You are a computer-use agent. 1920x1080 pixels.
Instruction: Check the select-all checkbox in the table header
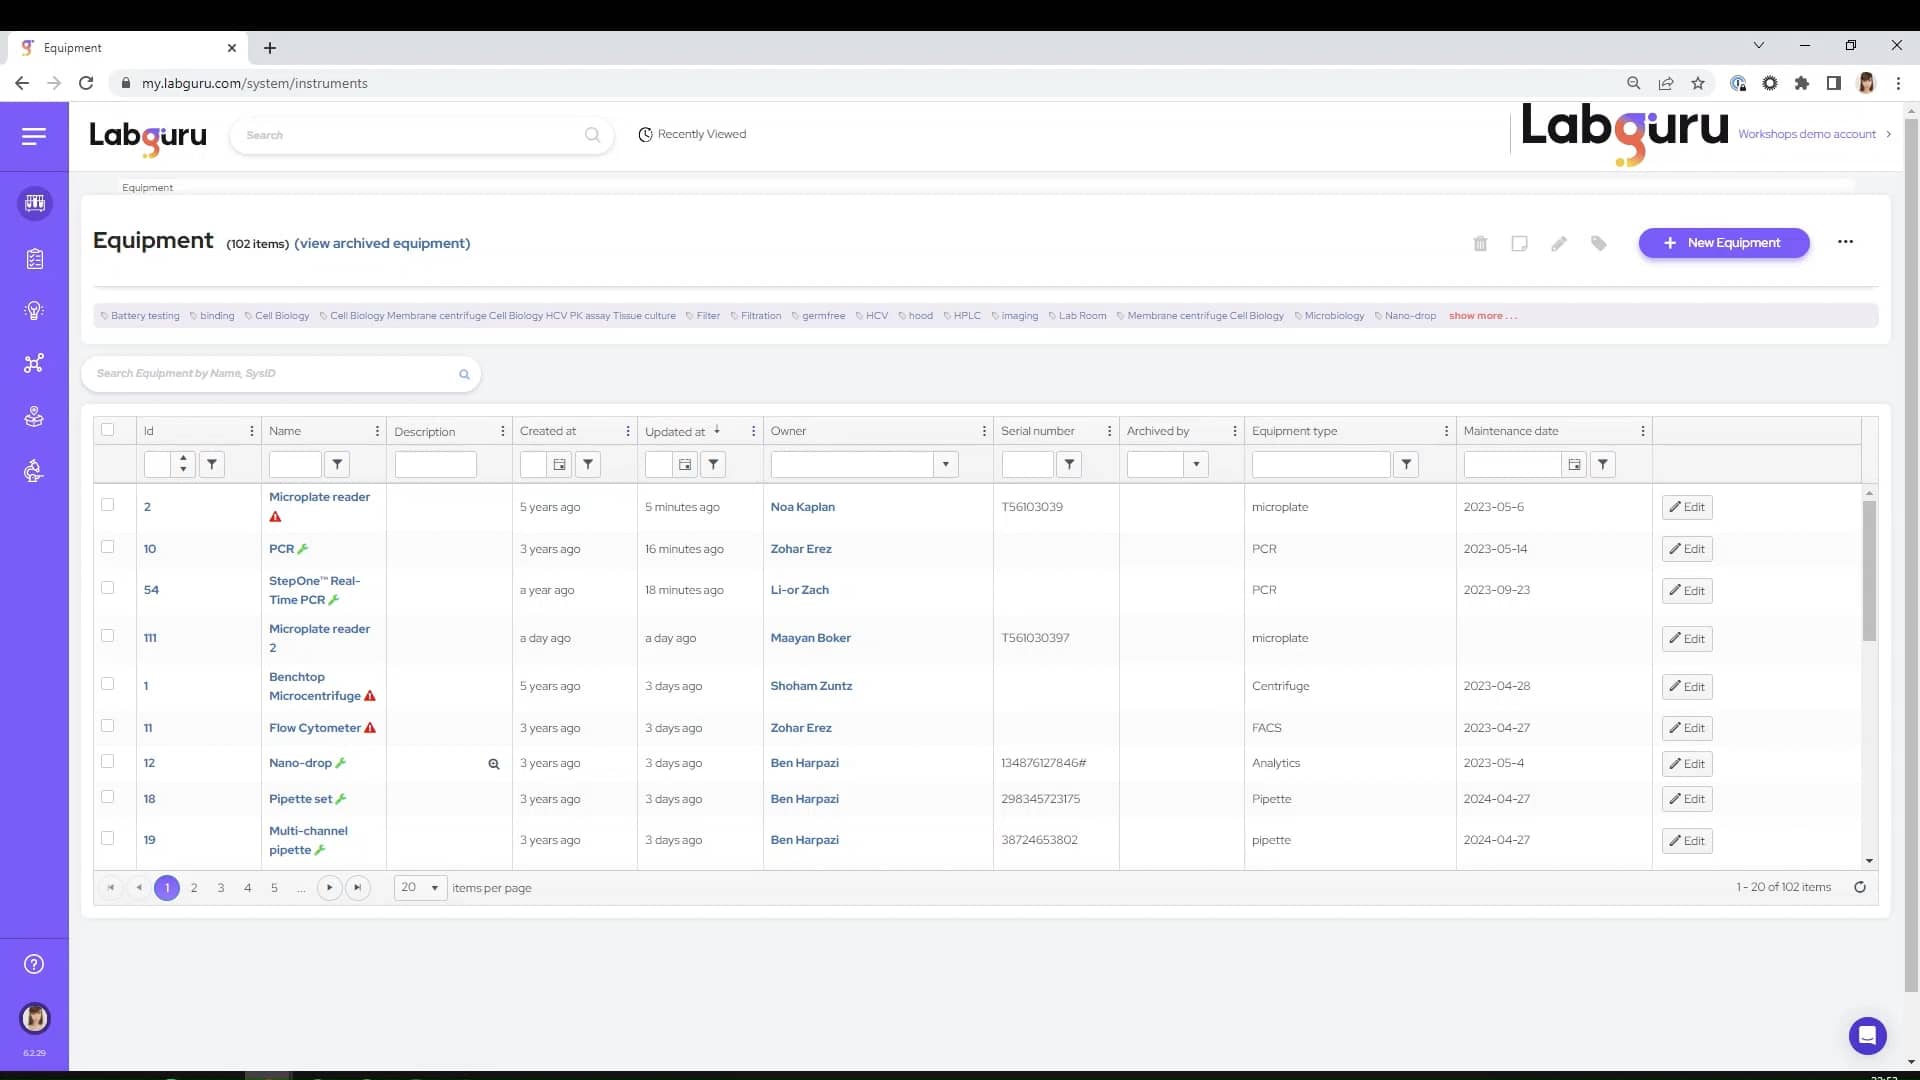tap(107, 429)
